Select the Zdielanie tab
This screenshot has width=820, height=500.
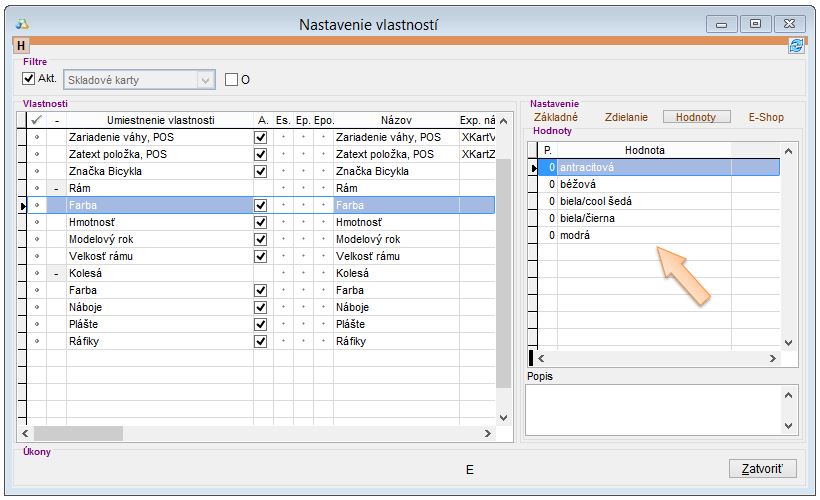[x=626, y=117]
